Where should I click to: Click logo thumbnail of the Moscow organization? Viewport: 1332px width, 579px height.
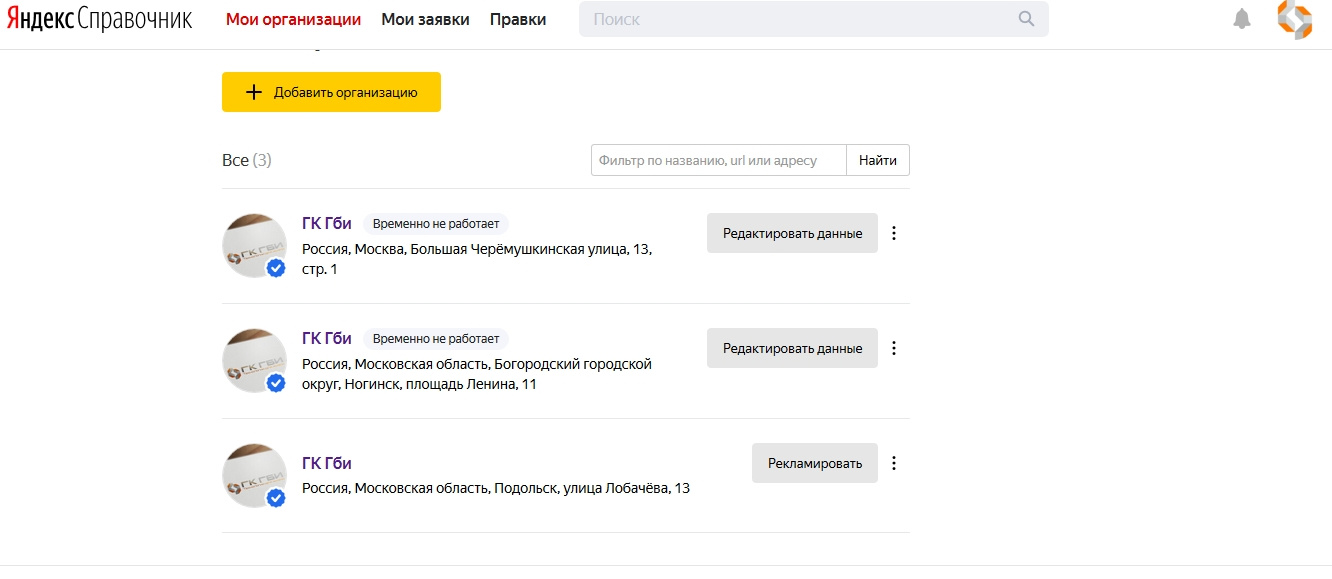click(254, 246)
